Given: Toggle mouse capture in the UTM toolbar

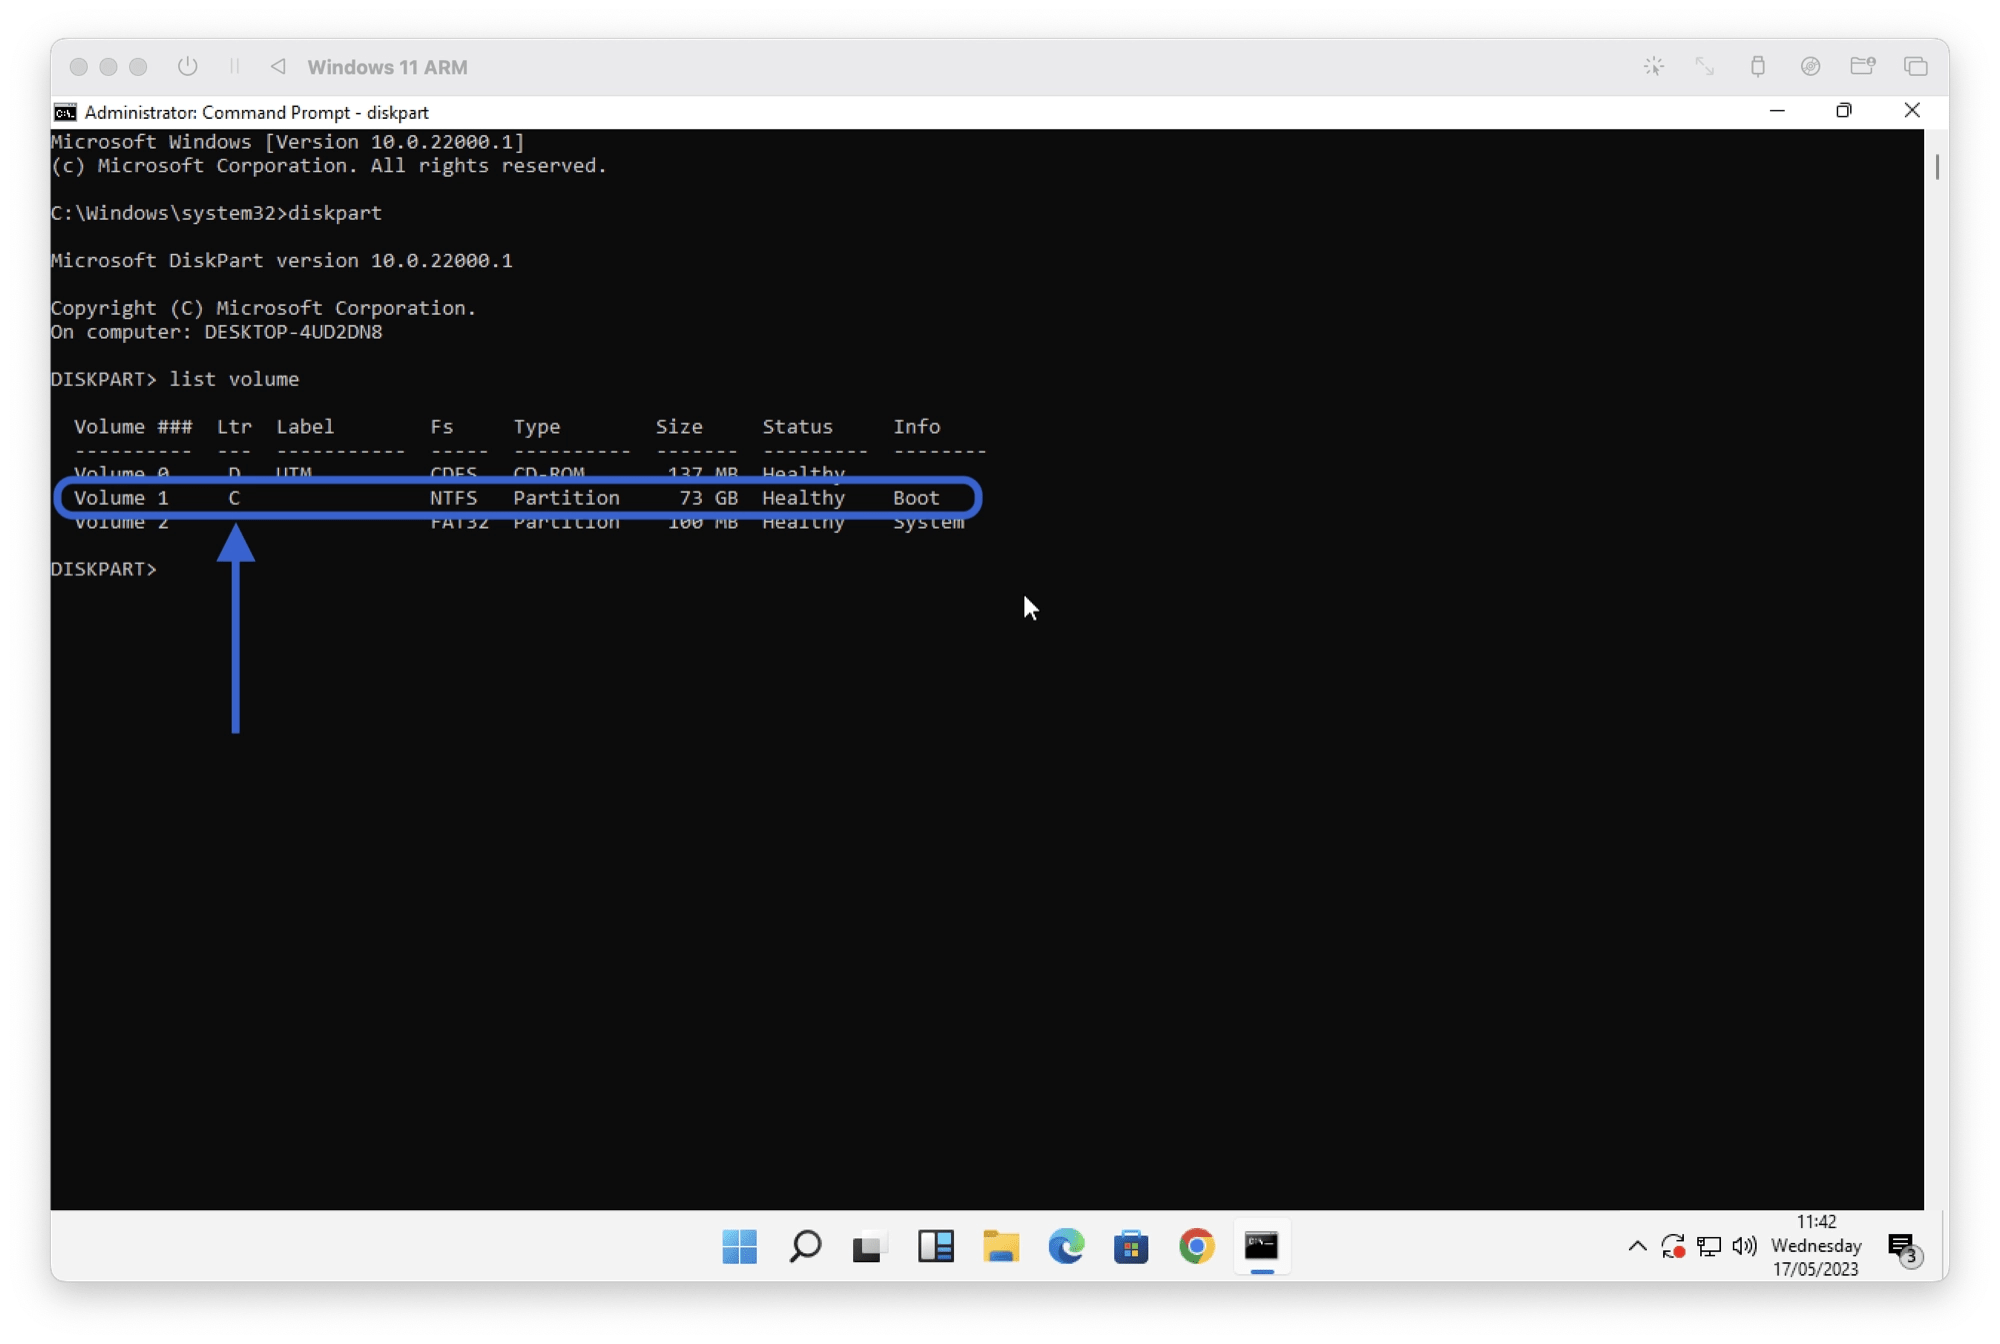Looking at the screenshot, I should [1655, 66].
